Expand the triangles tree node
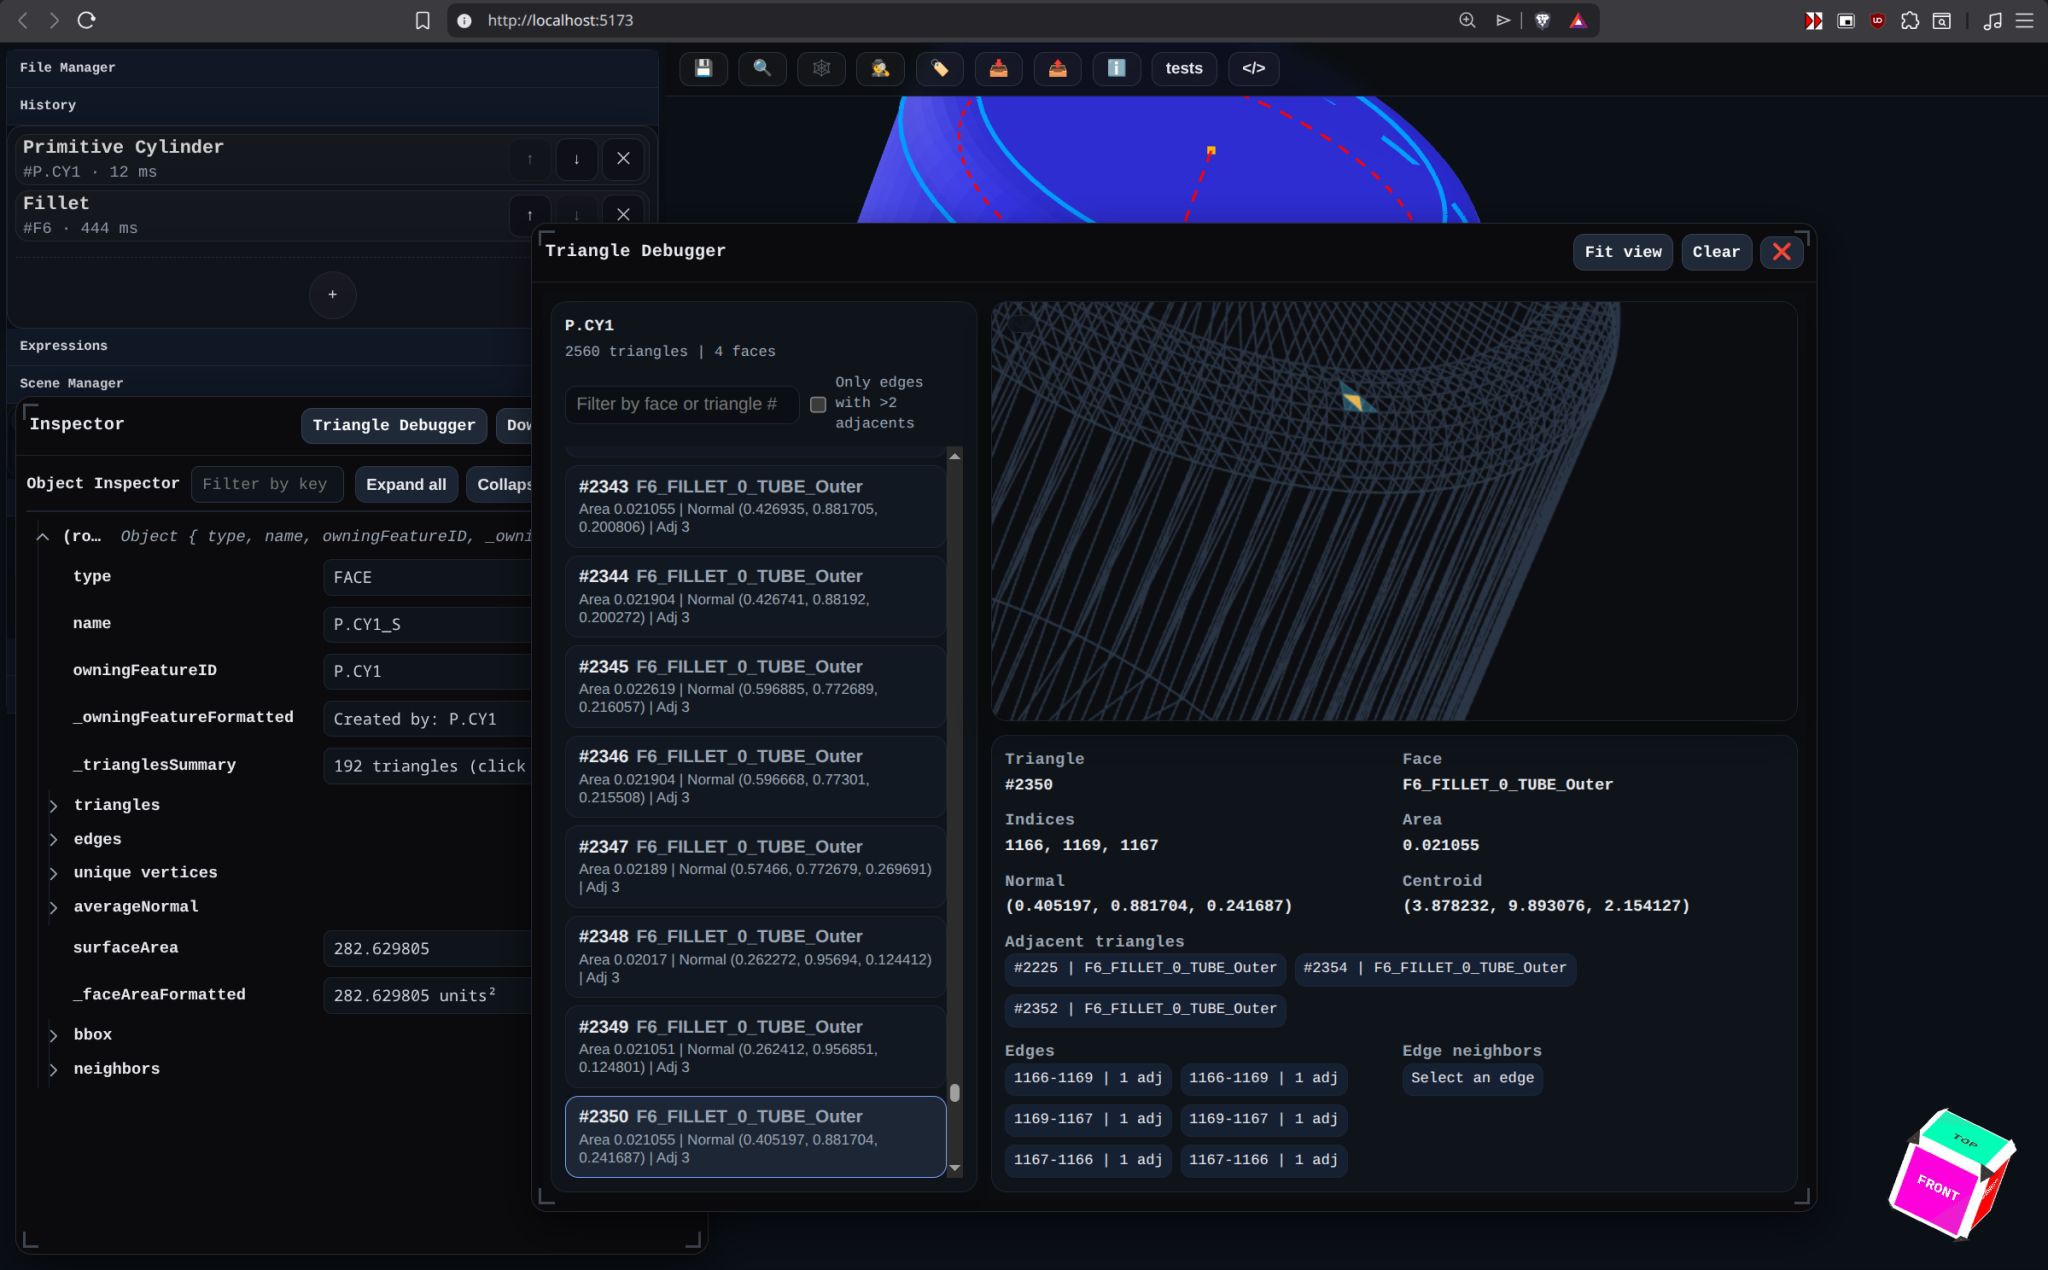 54,805
